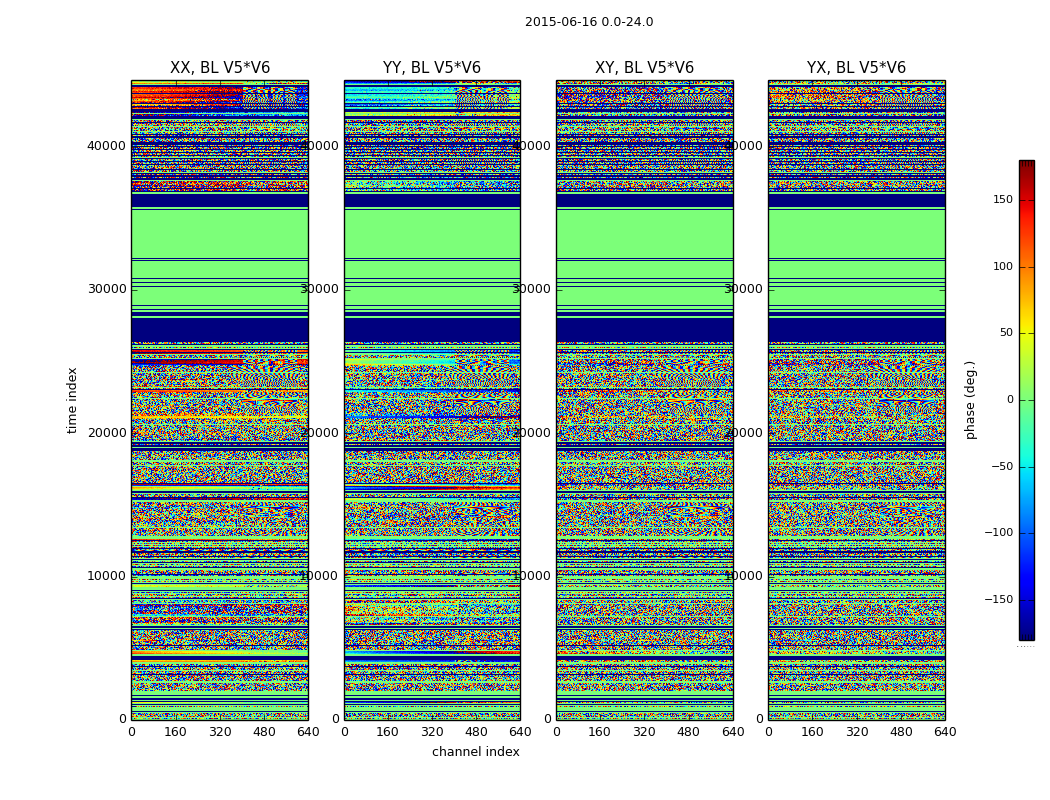Click the XY panel phase image
This screenshot has height=800, width=1050.
click(x=645, y=400)
